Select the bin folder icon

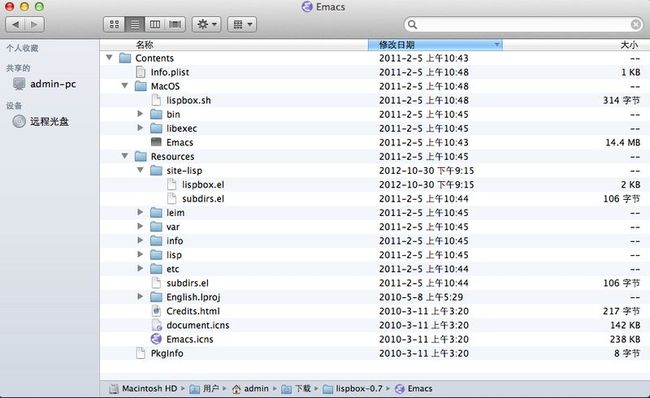[x=156, y=114]
